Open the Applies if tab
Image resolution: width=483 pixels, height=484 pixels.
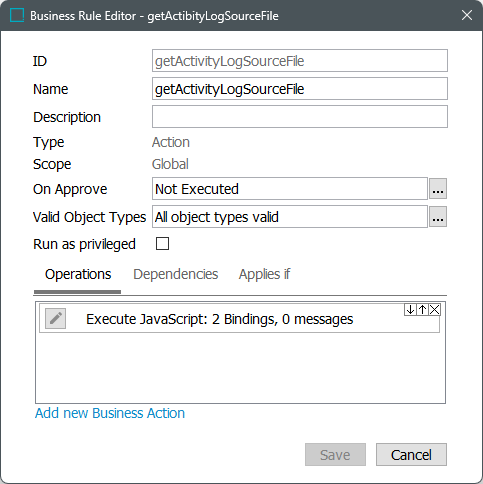[x=264, y=274]
